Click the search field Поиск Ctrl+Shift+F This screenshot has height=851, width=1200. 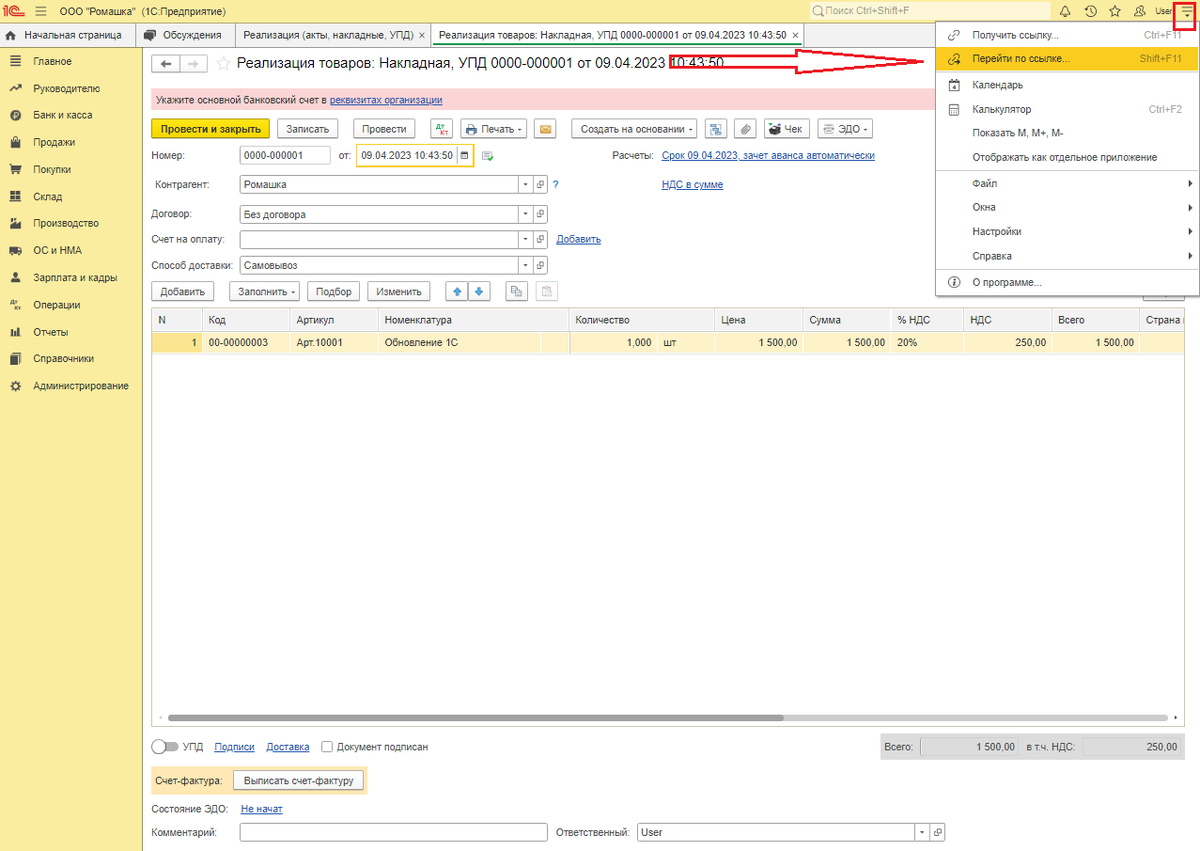point(930,10)
